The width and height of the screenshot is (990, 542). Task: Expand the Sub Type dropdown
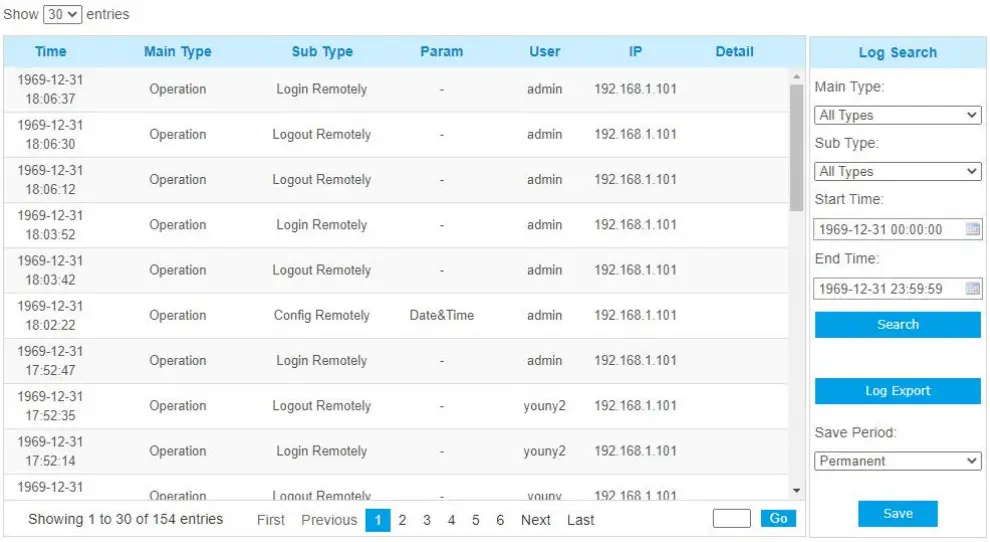(x=897, y=171)
